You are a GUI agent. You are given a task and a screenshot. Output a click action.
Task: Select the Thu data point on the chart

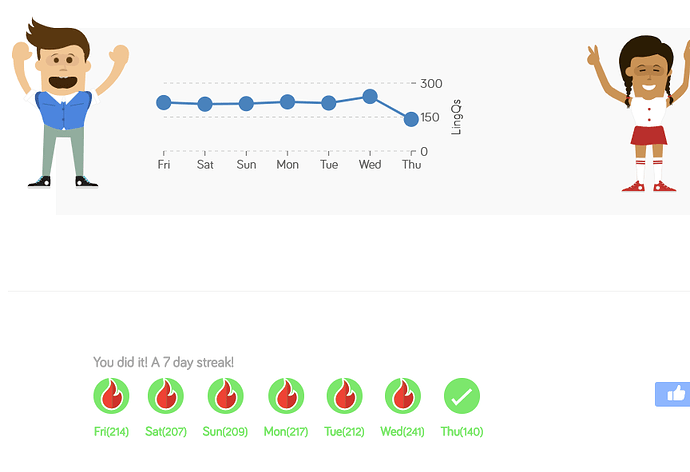411,119
